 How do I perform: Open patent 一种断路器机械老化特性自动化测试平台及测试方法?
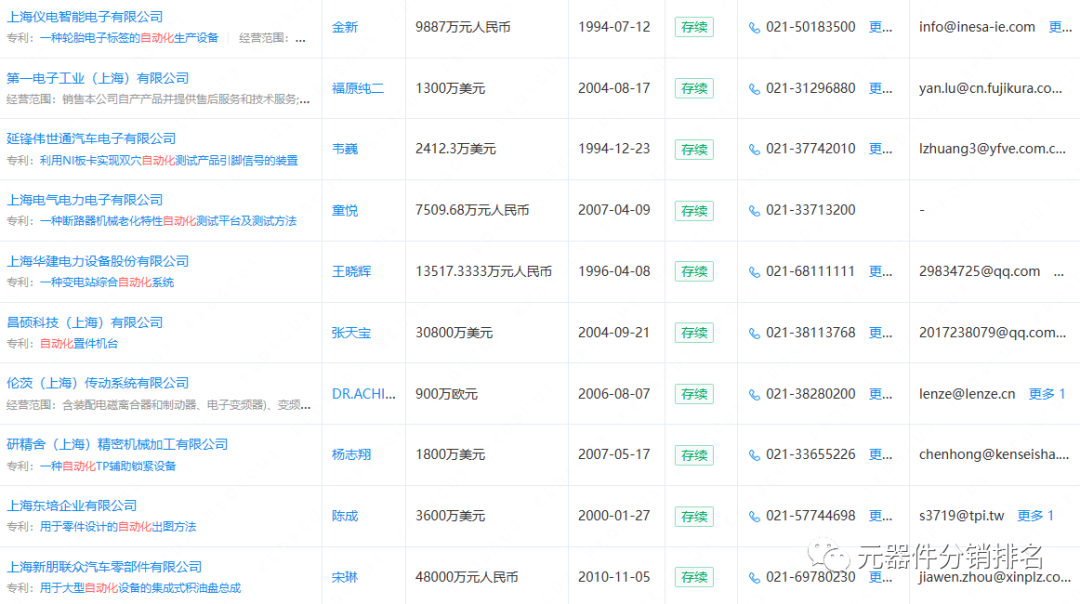point(168,221)
